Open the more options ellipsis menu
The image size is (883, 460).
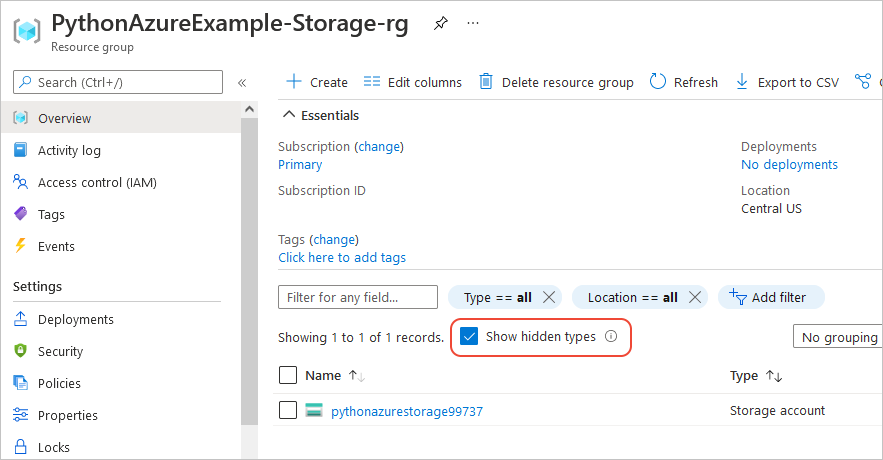pyautogui.click(x=473, y=23)
